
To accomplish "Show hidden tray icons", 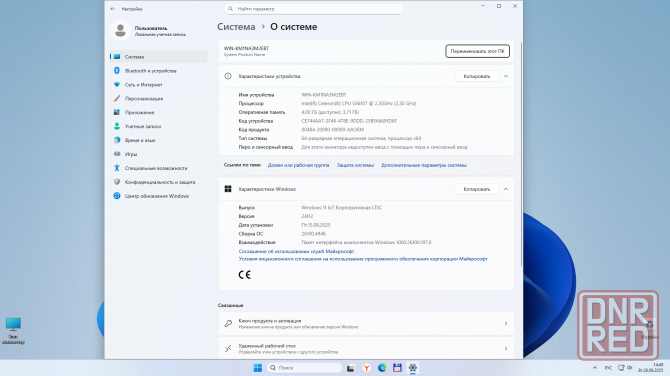I will click(x=595, y=368).
